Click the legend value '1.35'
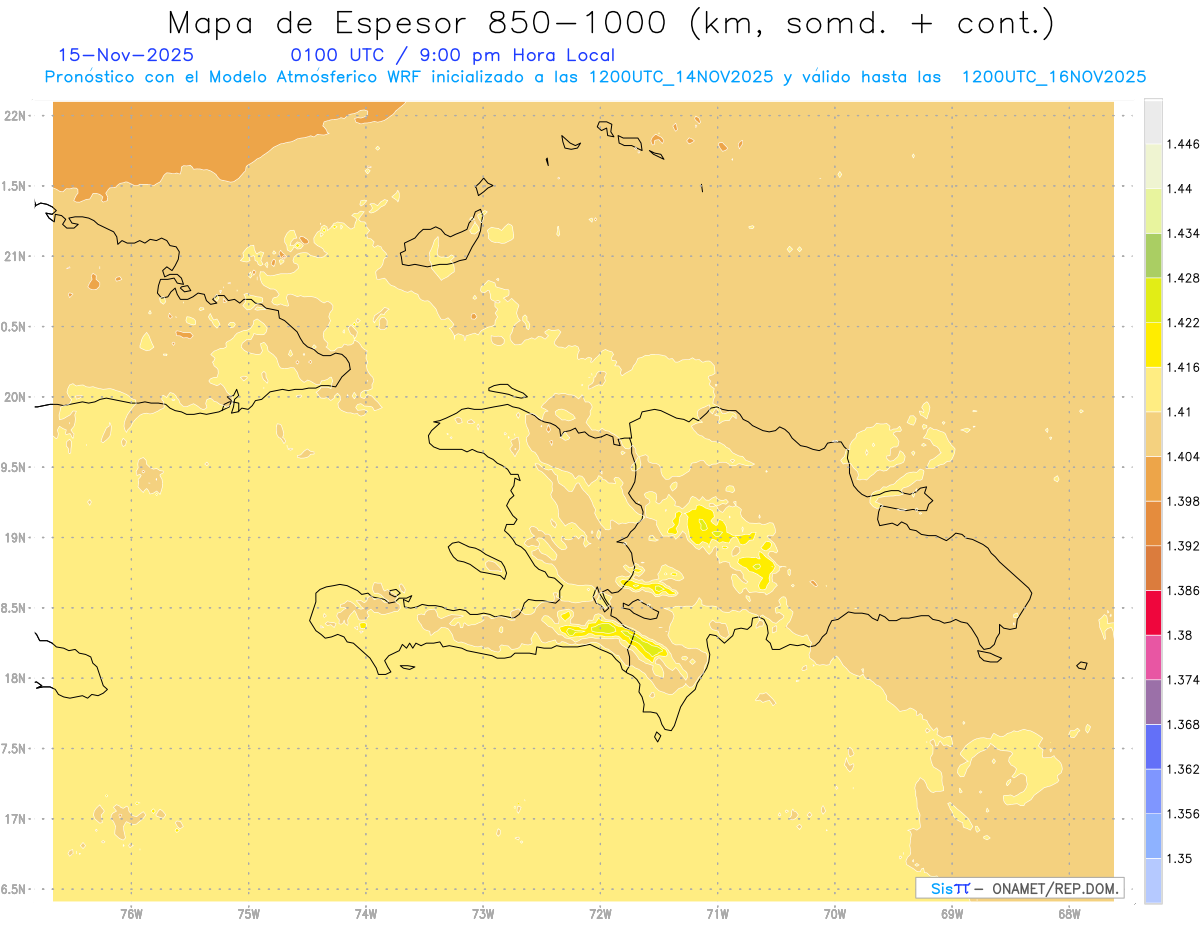 point(1181,858)
